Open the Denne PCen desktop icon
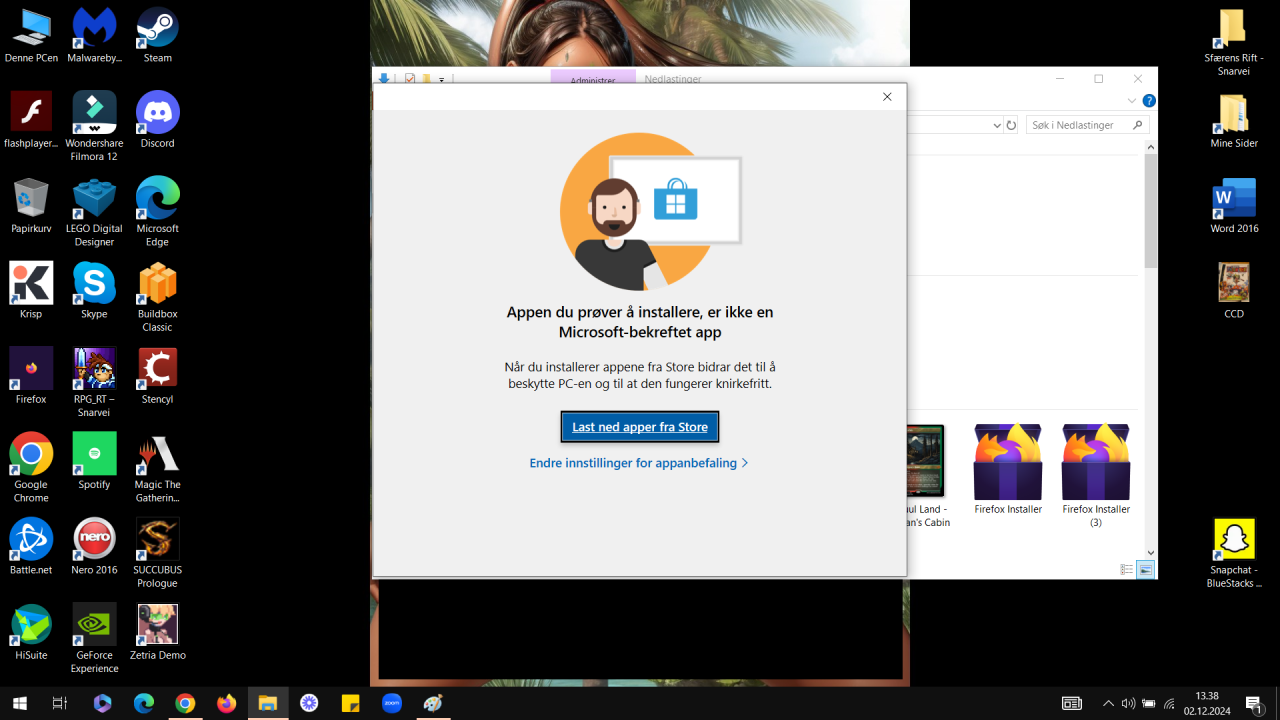Image resolution: width=1280 pixels, height=720 pixels. point(31,37)
